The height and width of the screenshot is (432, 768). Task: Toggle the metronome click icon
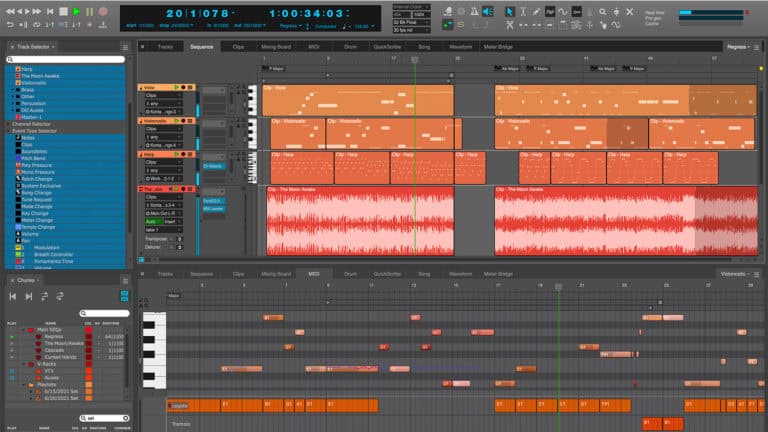pos(474,11)
